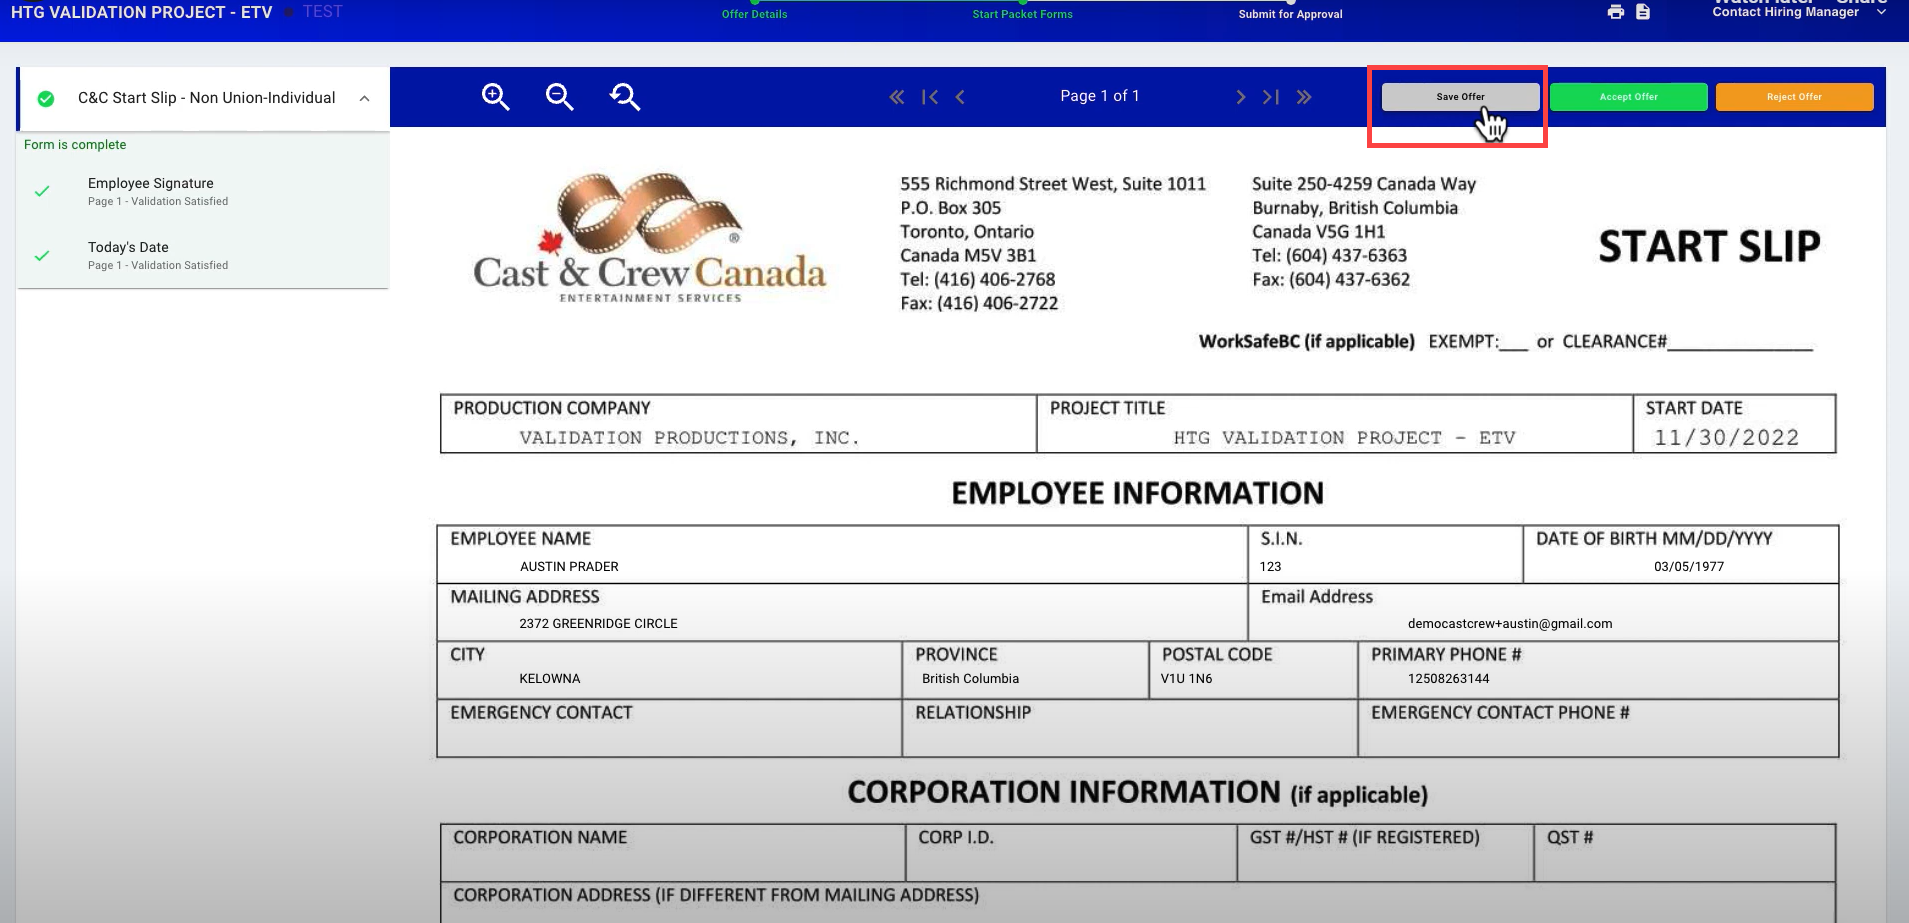Click the project title value HTG VALIDATION PROJECT - ETV
This screenshot has height=923, width=1909.
[1344, 438]
